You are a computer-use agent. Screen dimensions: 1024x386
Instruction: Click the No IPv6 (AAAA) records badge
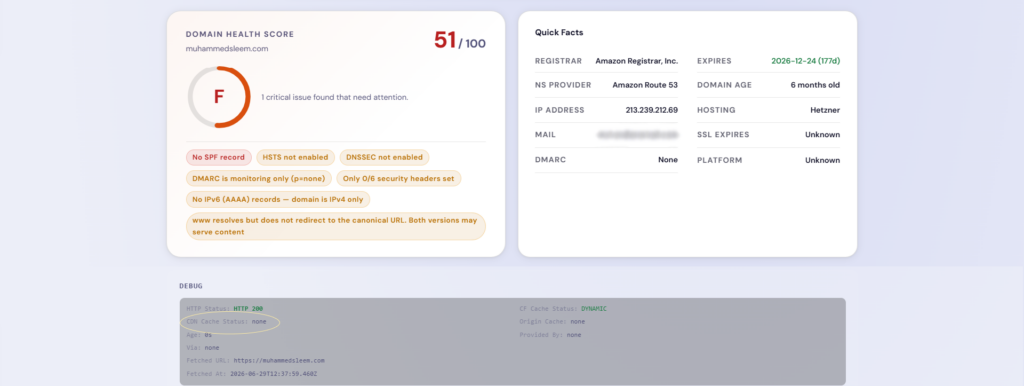278,199
